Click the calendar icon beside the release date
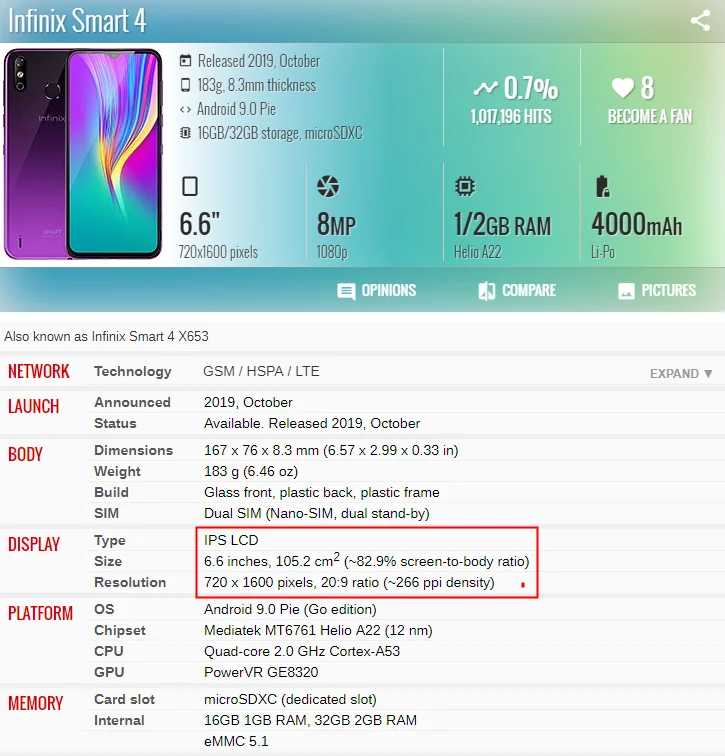Image resolution: width=725 pixels, height=756 pixels. click(x=185, y=61)
